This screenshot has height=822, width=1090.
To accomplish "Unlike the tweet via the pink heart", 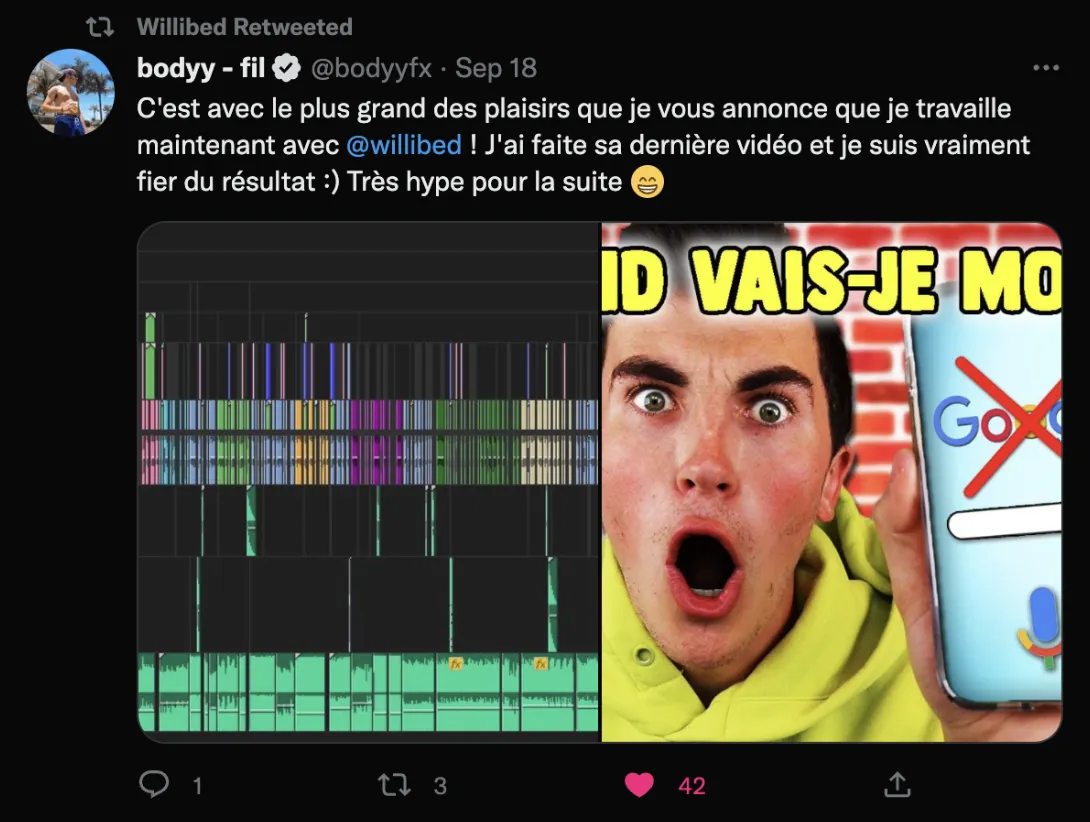I will click(639, 785).
